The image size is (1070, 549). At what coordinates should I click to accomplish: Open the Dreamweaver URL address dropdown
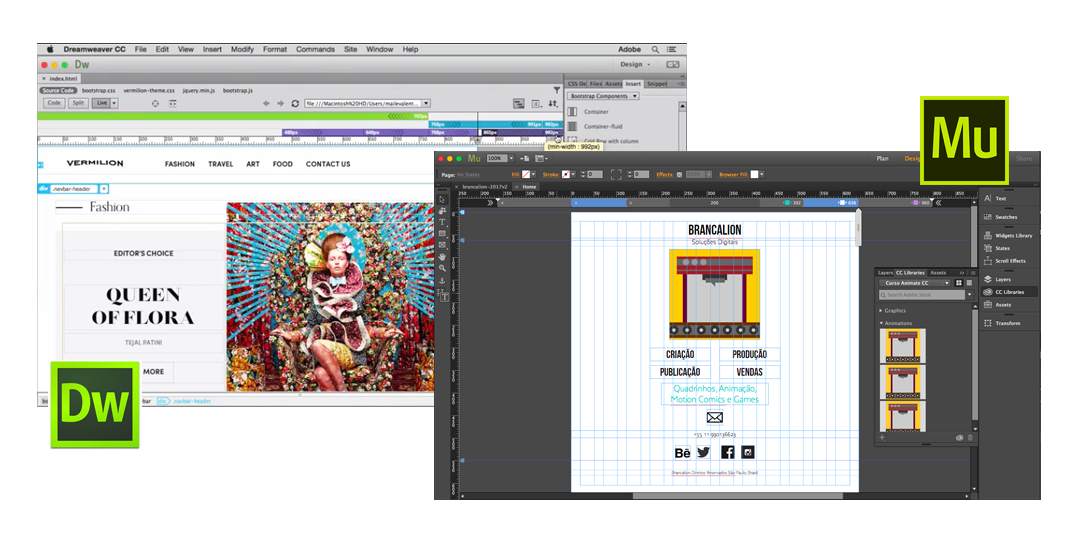coord(426,103)
